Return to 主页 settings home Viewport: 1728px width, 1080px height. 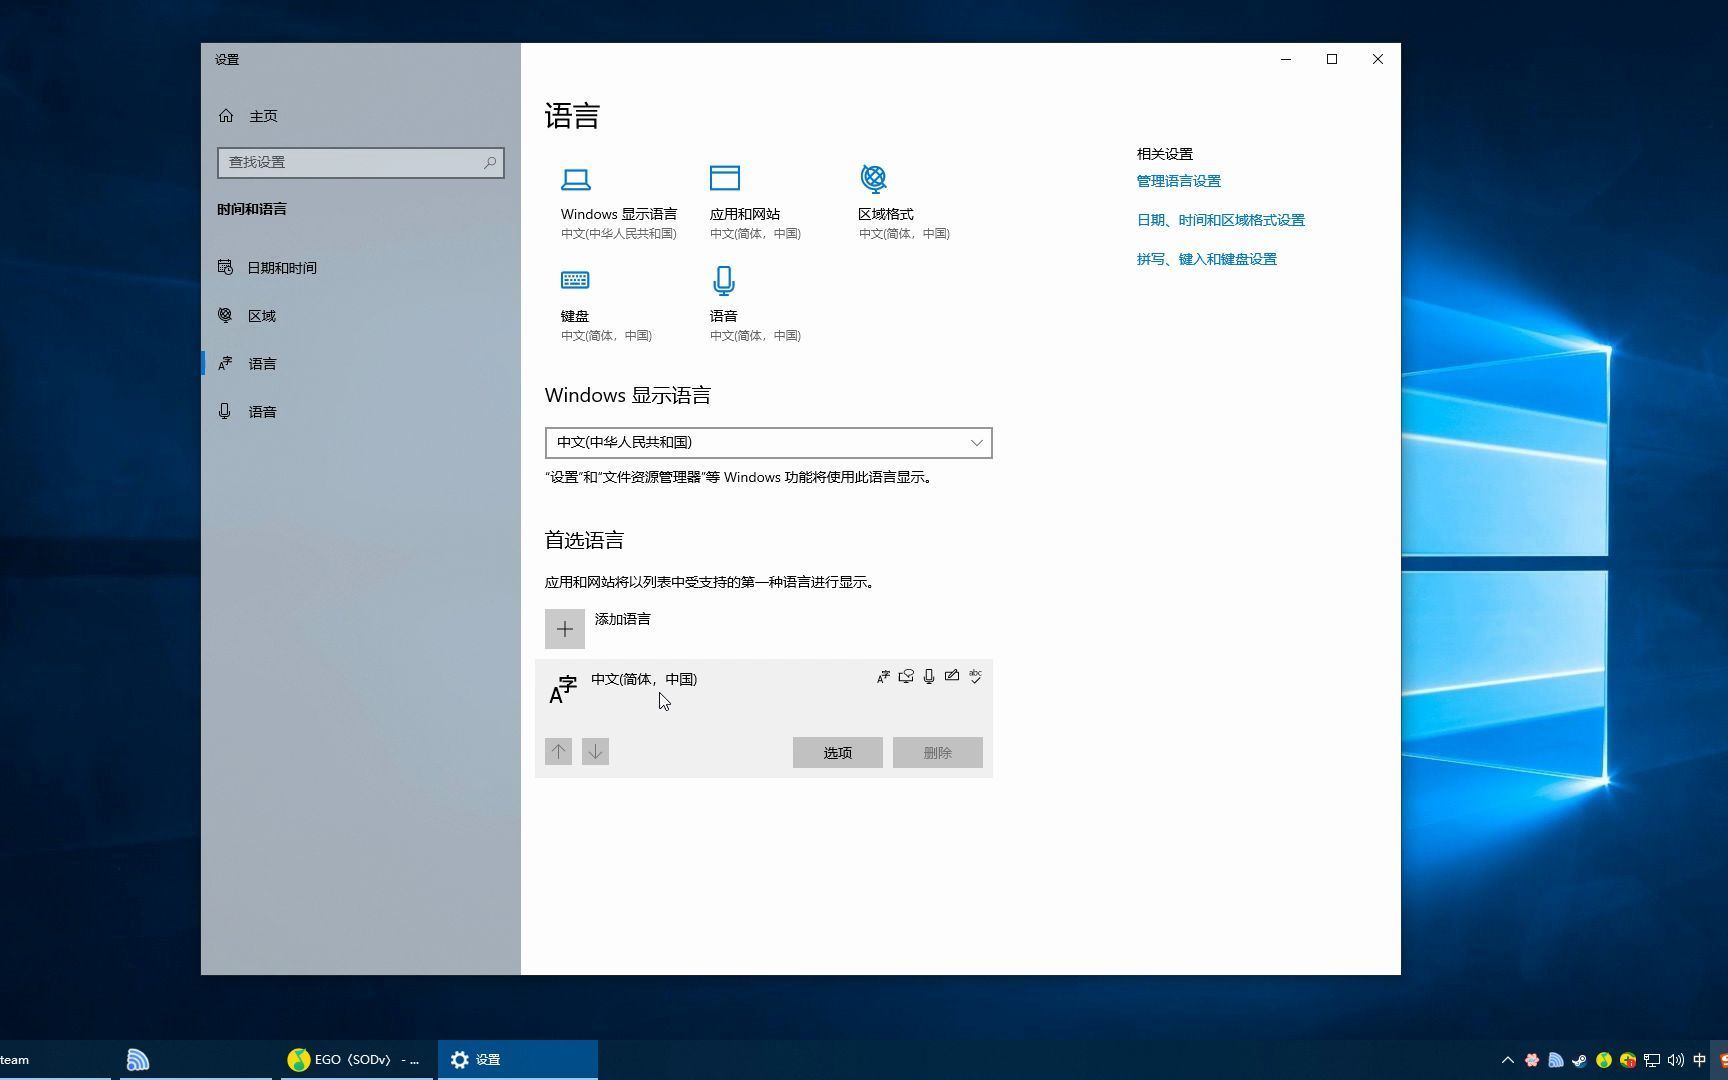(x=361, y=116)
